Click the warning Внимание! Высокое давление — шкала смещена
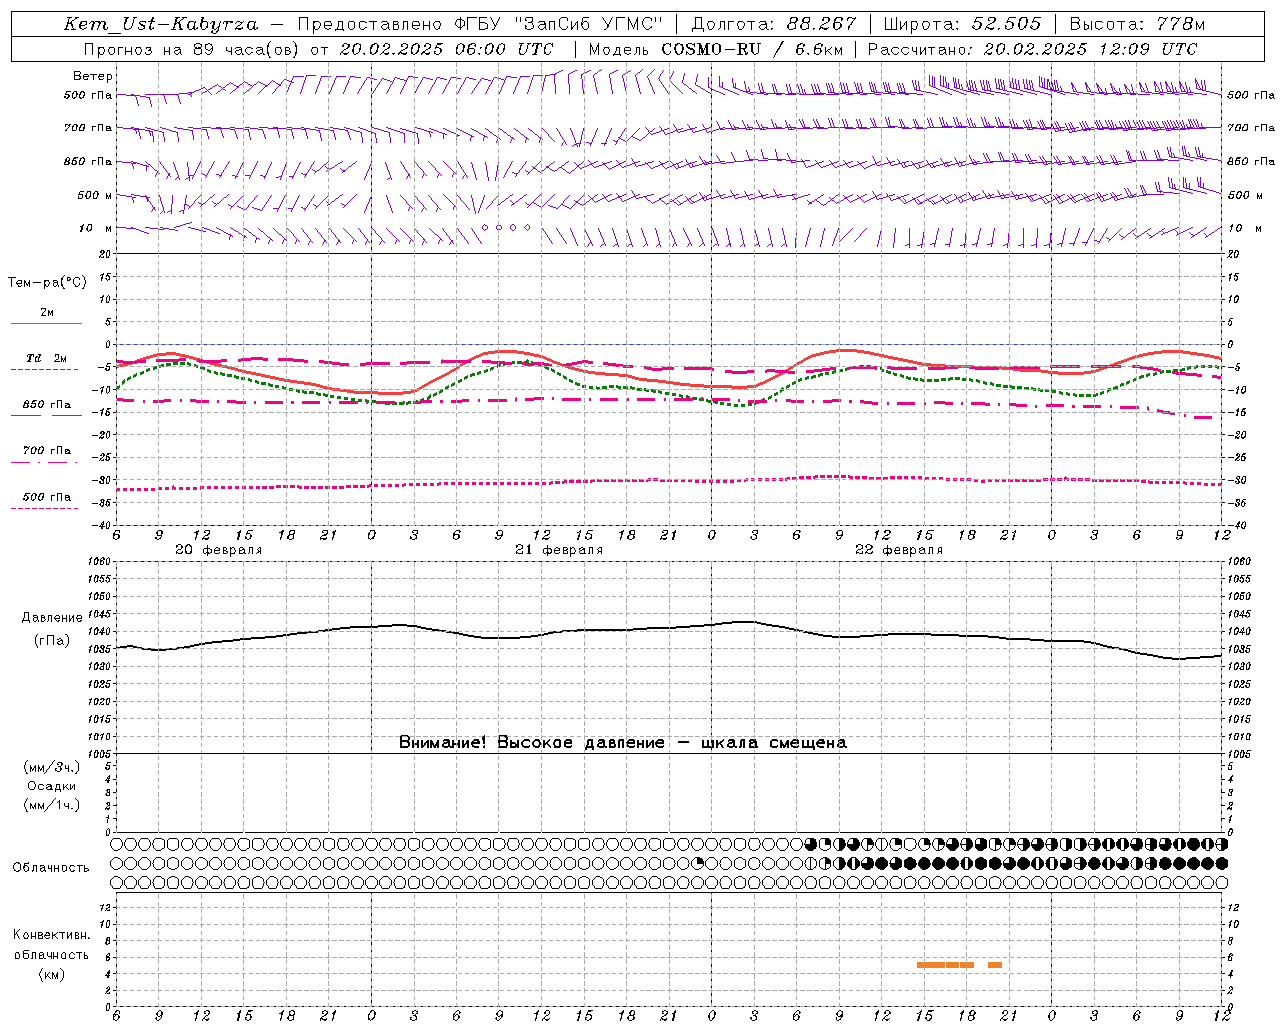 tap(623, 743)
